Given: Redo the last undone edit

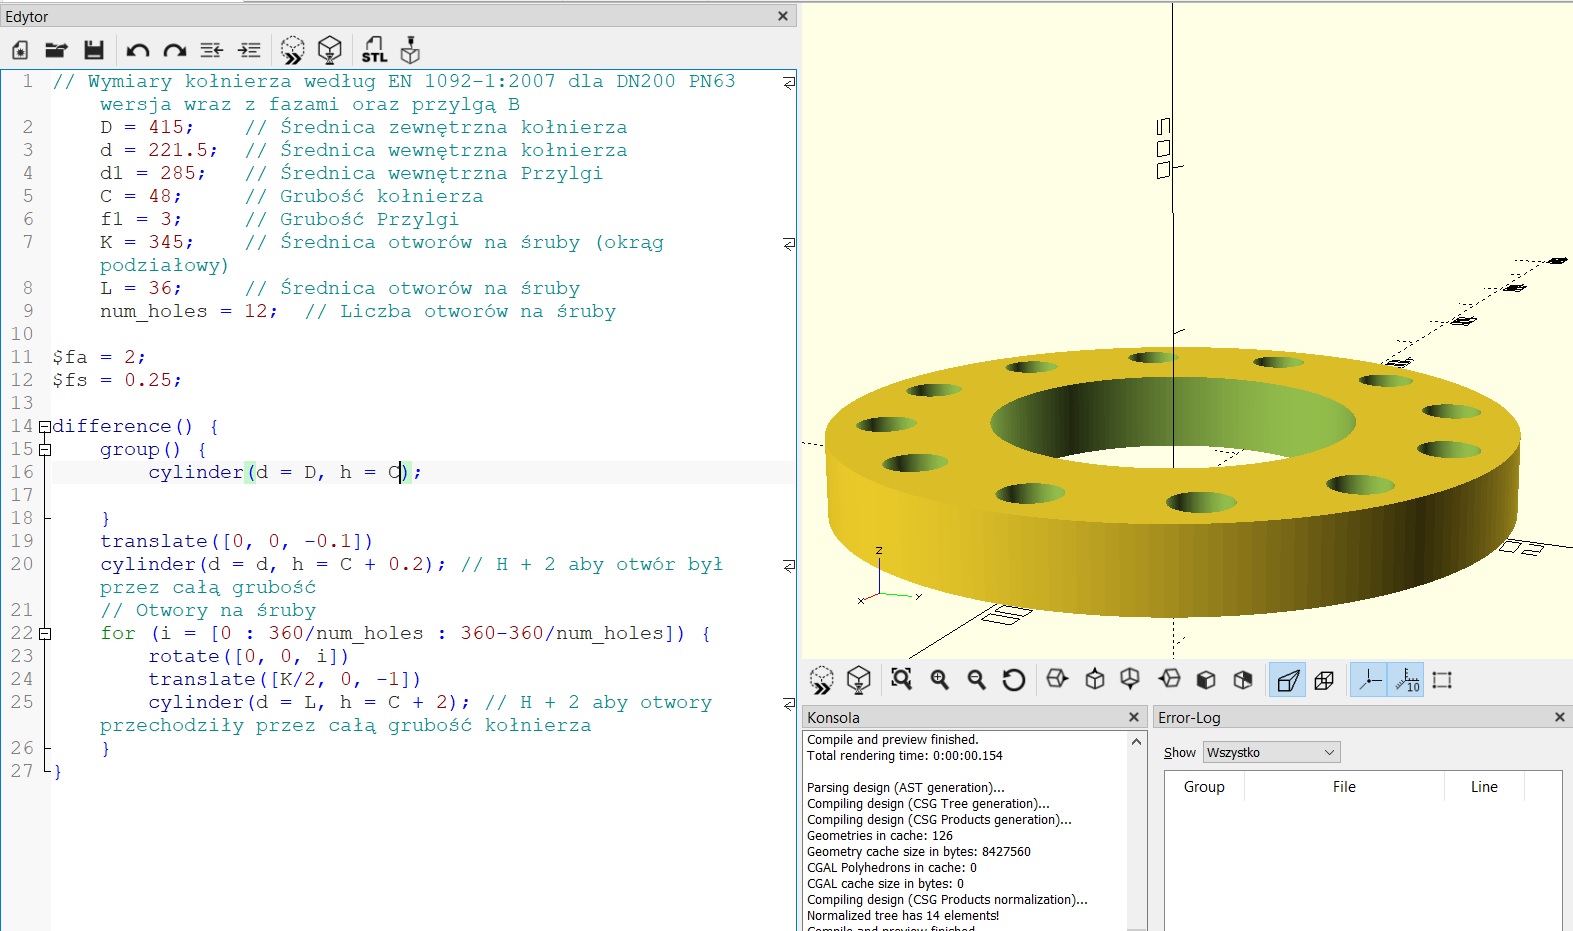Looking at the screenshot, I should [175, 50].
